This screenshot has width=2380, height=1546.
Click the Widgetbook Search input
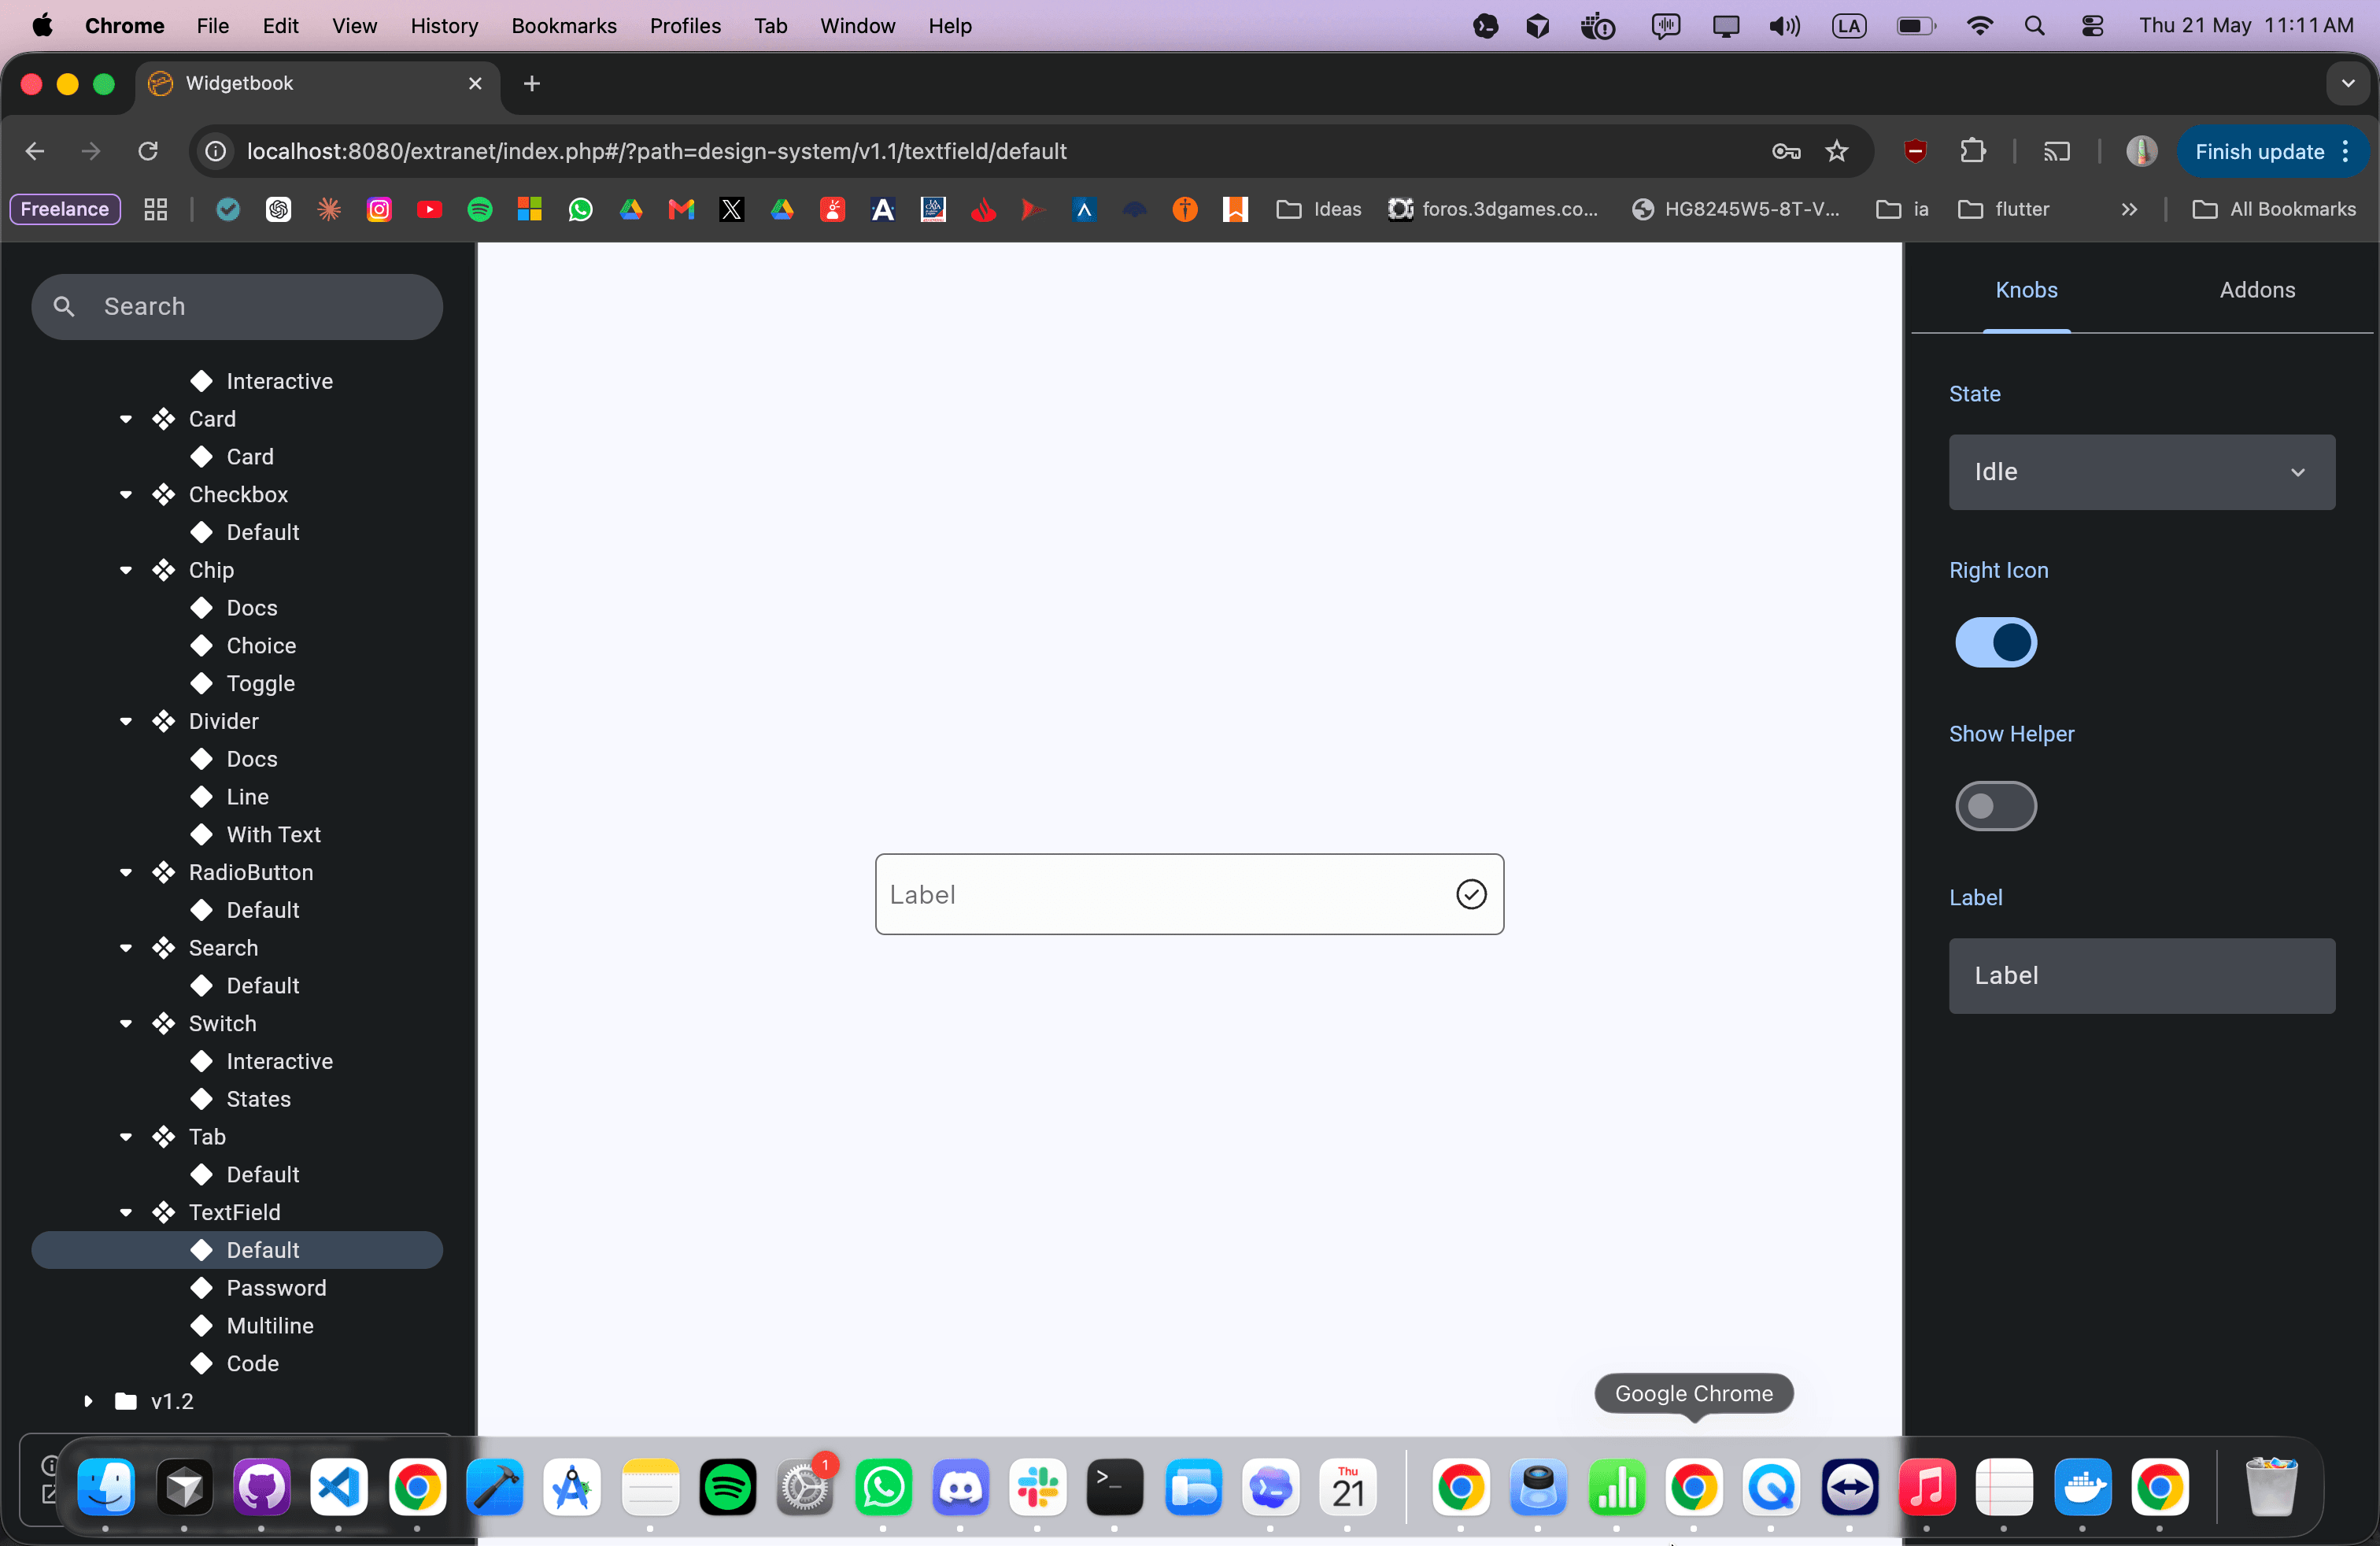point(237,306)
